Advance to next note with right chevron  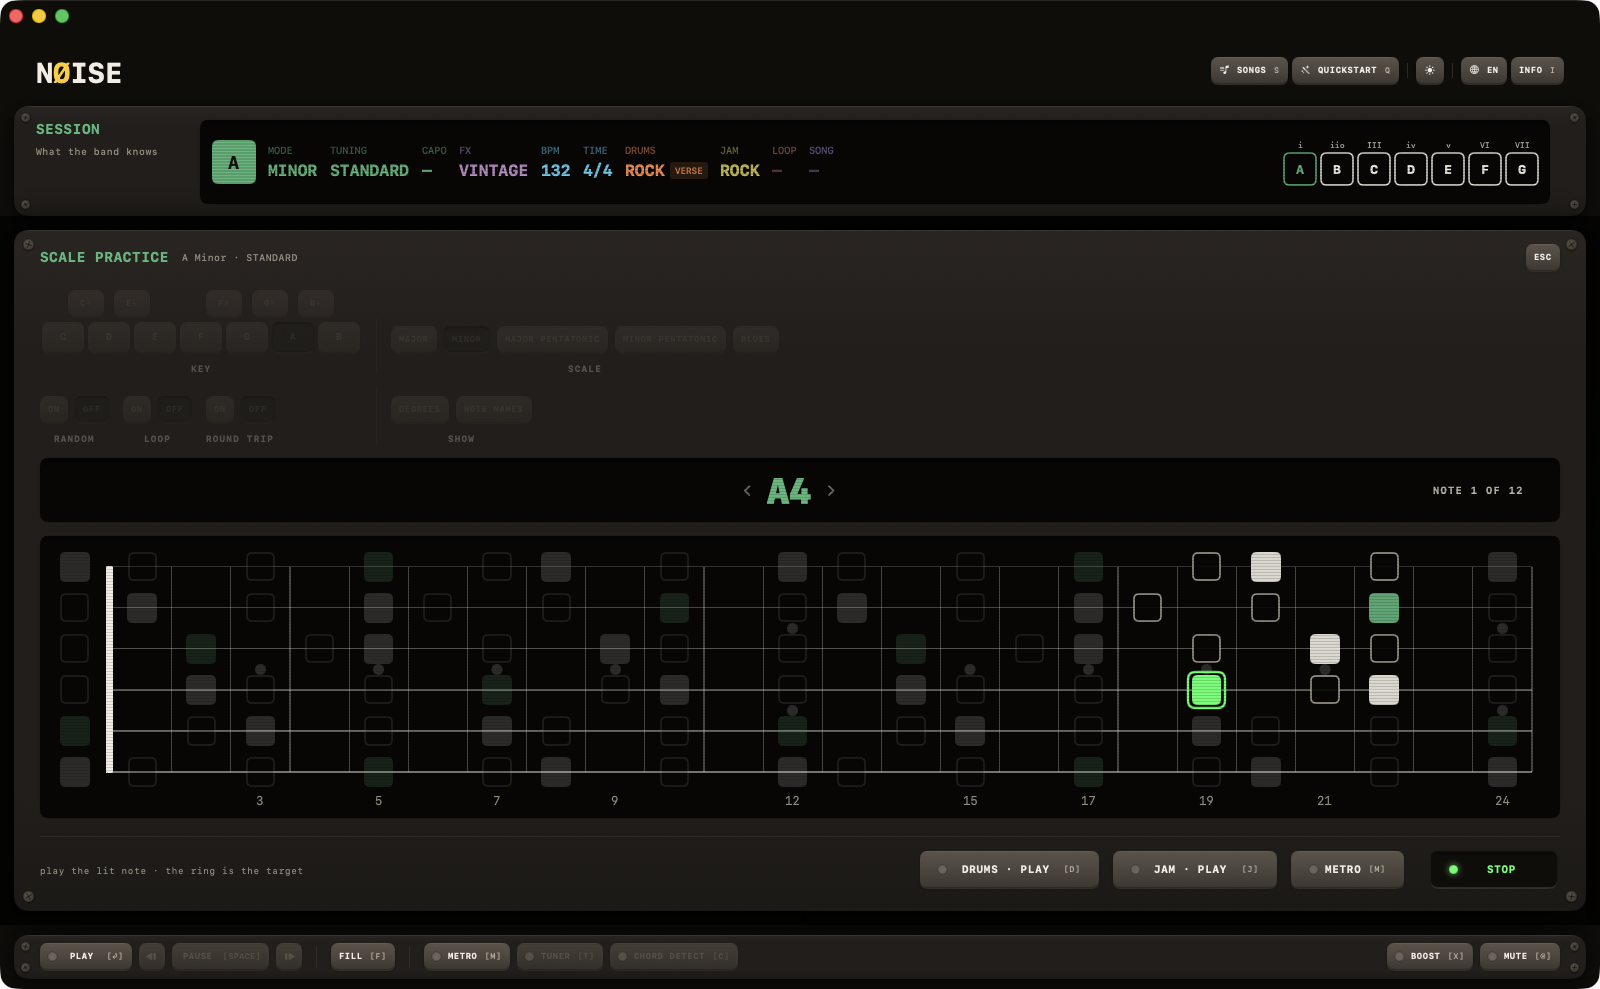831,490
